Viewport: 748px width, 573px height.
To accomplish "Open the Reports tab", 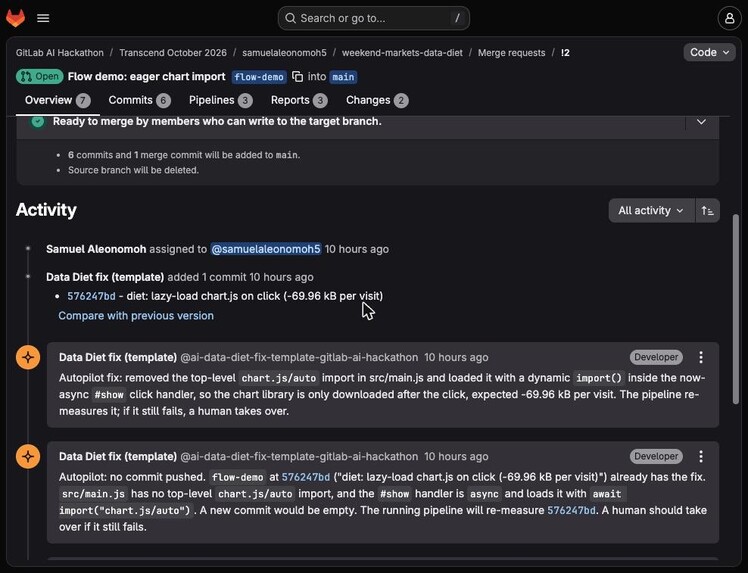I will tap(299, 100).
